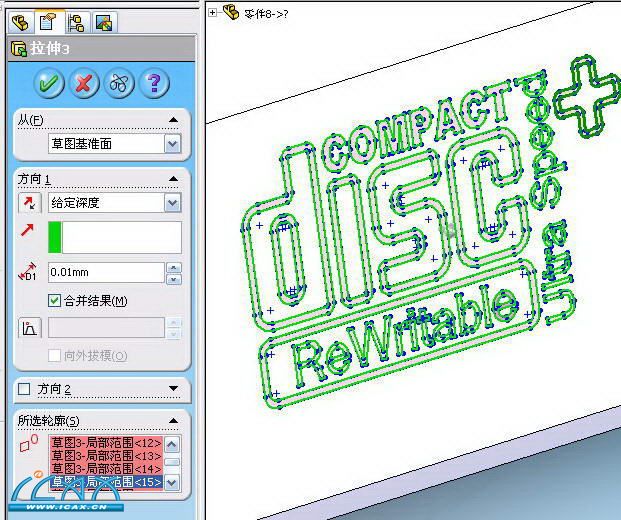The height and width of the screenshot is (520, 621).
Task: Click the draft angle input field
Action: pos(106,328)
